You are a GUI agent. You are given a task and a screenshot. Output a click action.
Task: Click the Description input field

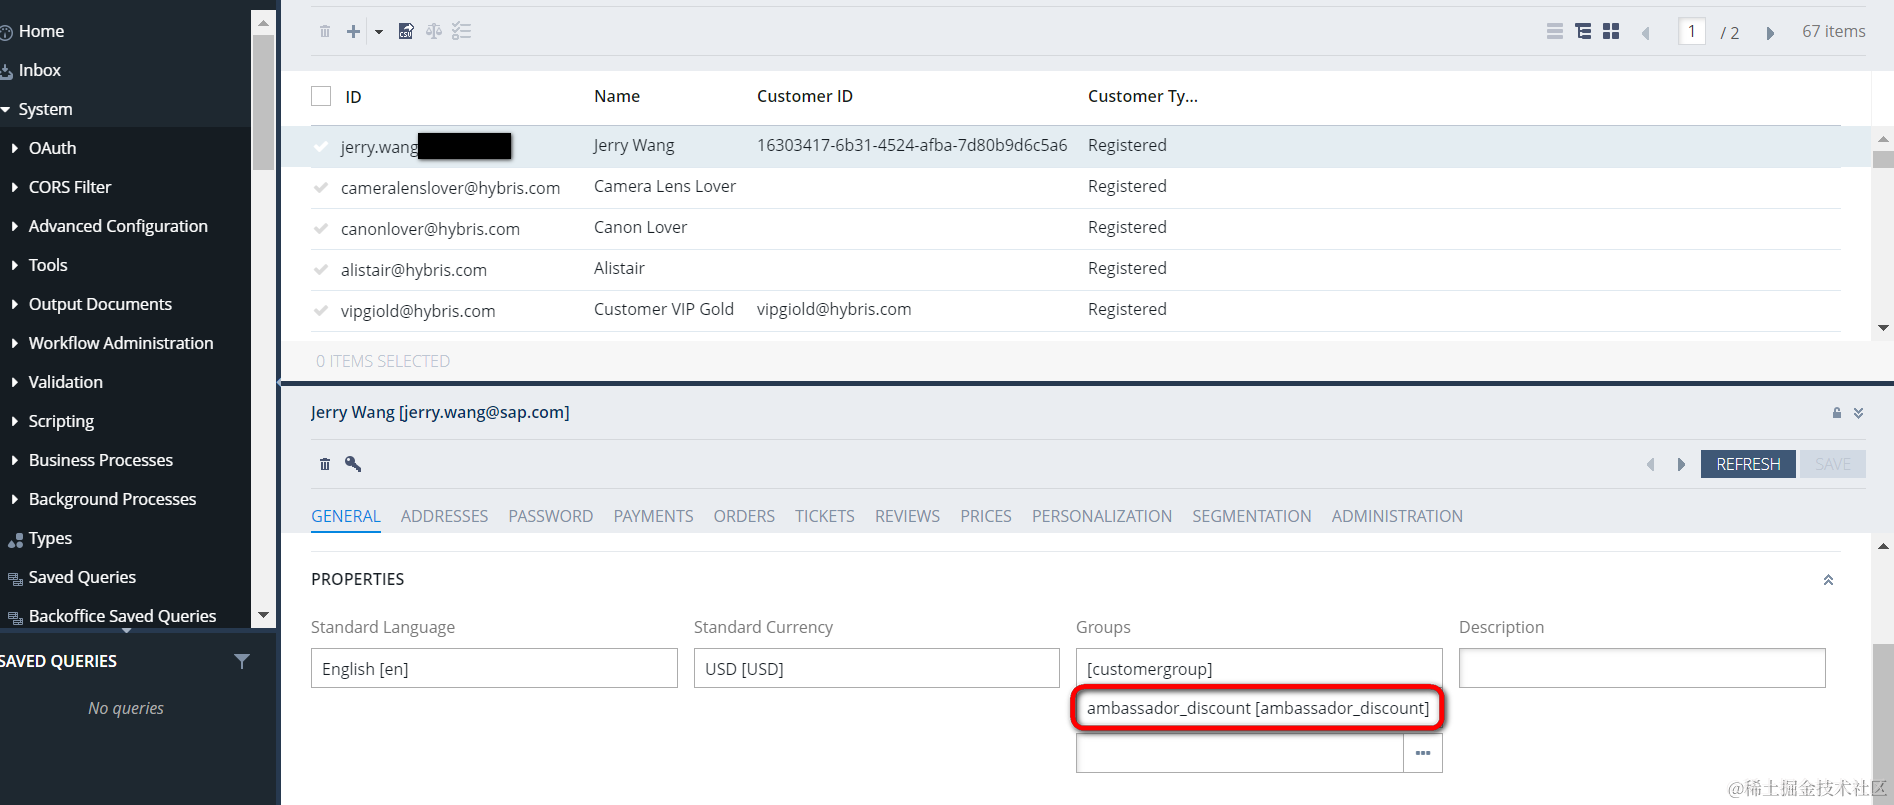pyautogui.click(x=1642, y=668)
